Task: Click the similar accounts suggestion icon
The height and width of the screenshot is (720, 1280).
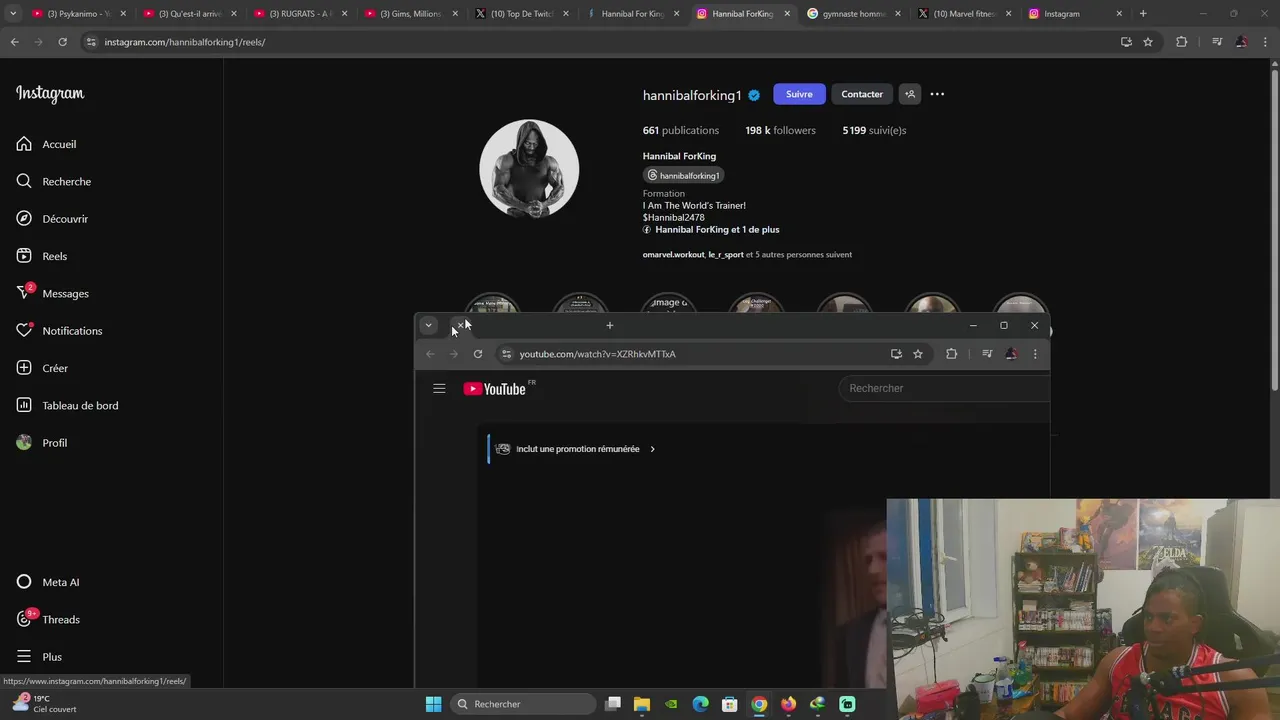Action: pyautogui.click(x=910, y=94)
